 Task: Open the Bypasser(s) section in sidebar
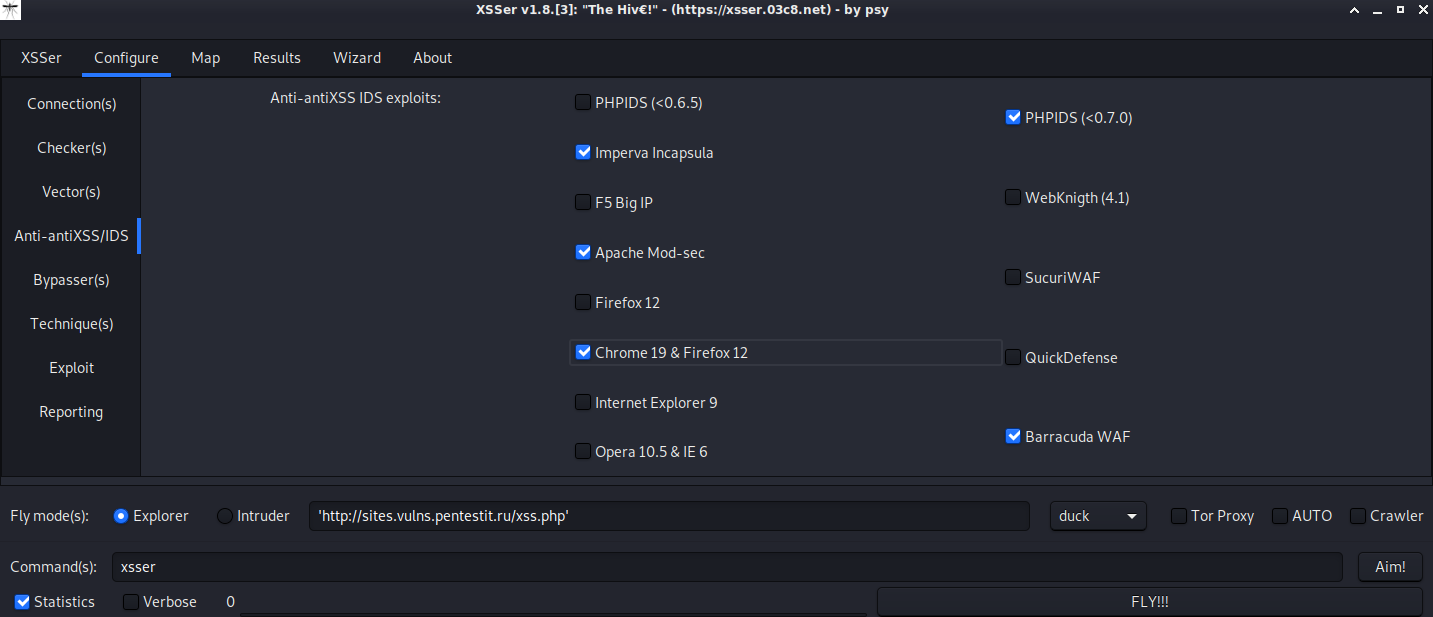[x=71, y=280]
